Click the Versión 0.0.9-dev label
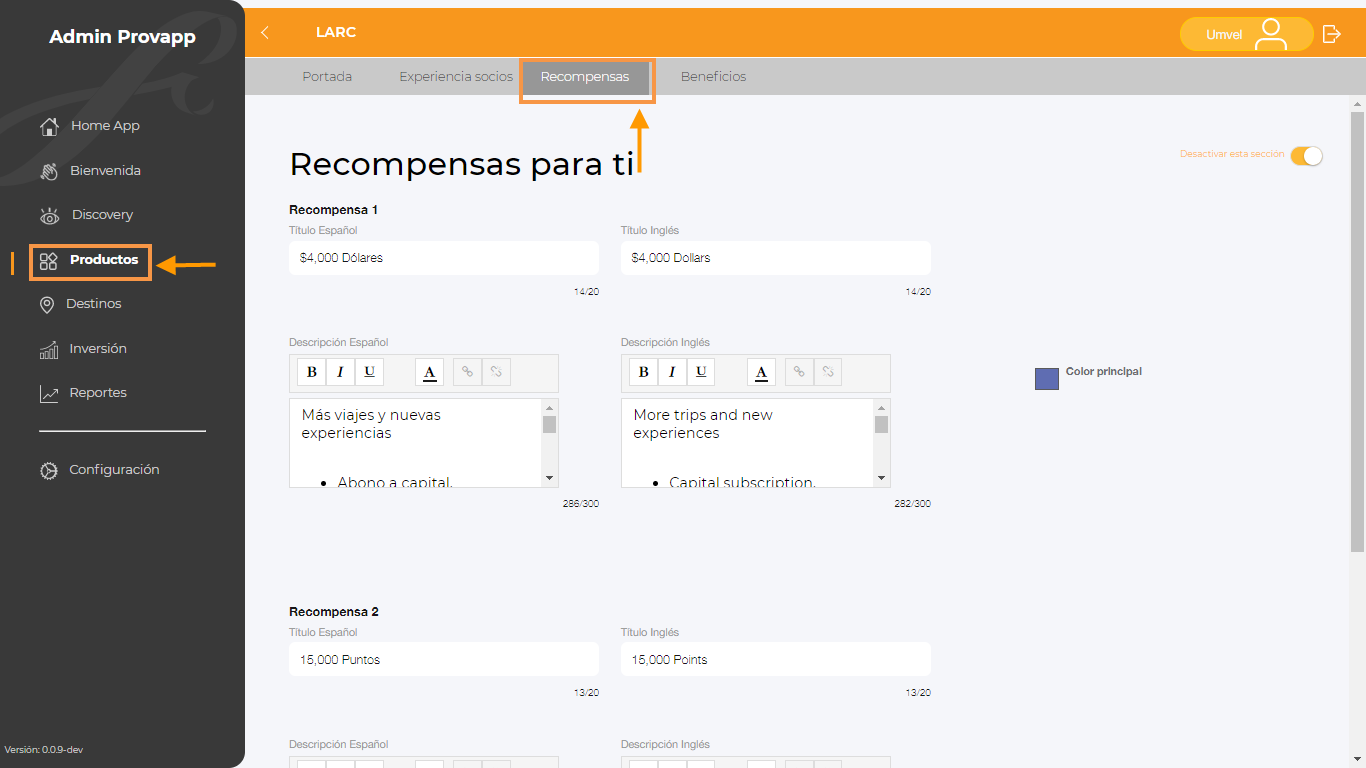This screenshot has height=768, width=1366. [44, 749]
